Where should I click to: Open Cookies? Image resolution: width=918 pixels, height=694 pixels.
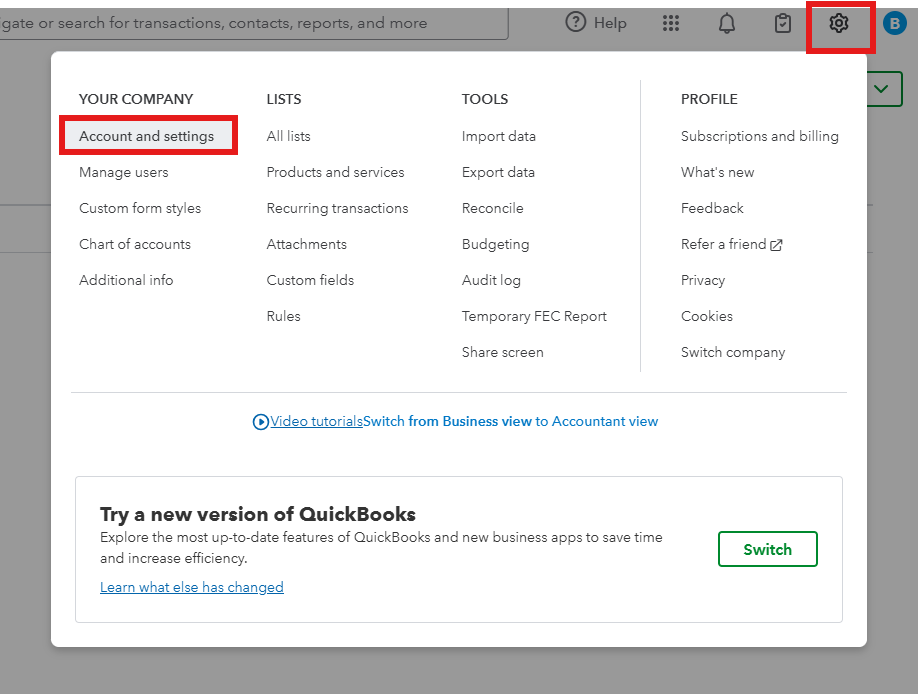pos(707,316)
